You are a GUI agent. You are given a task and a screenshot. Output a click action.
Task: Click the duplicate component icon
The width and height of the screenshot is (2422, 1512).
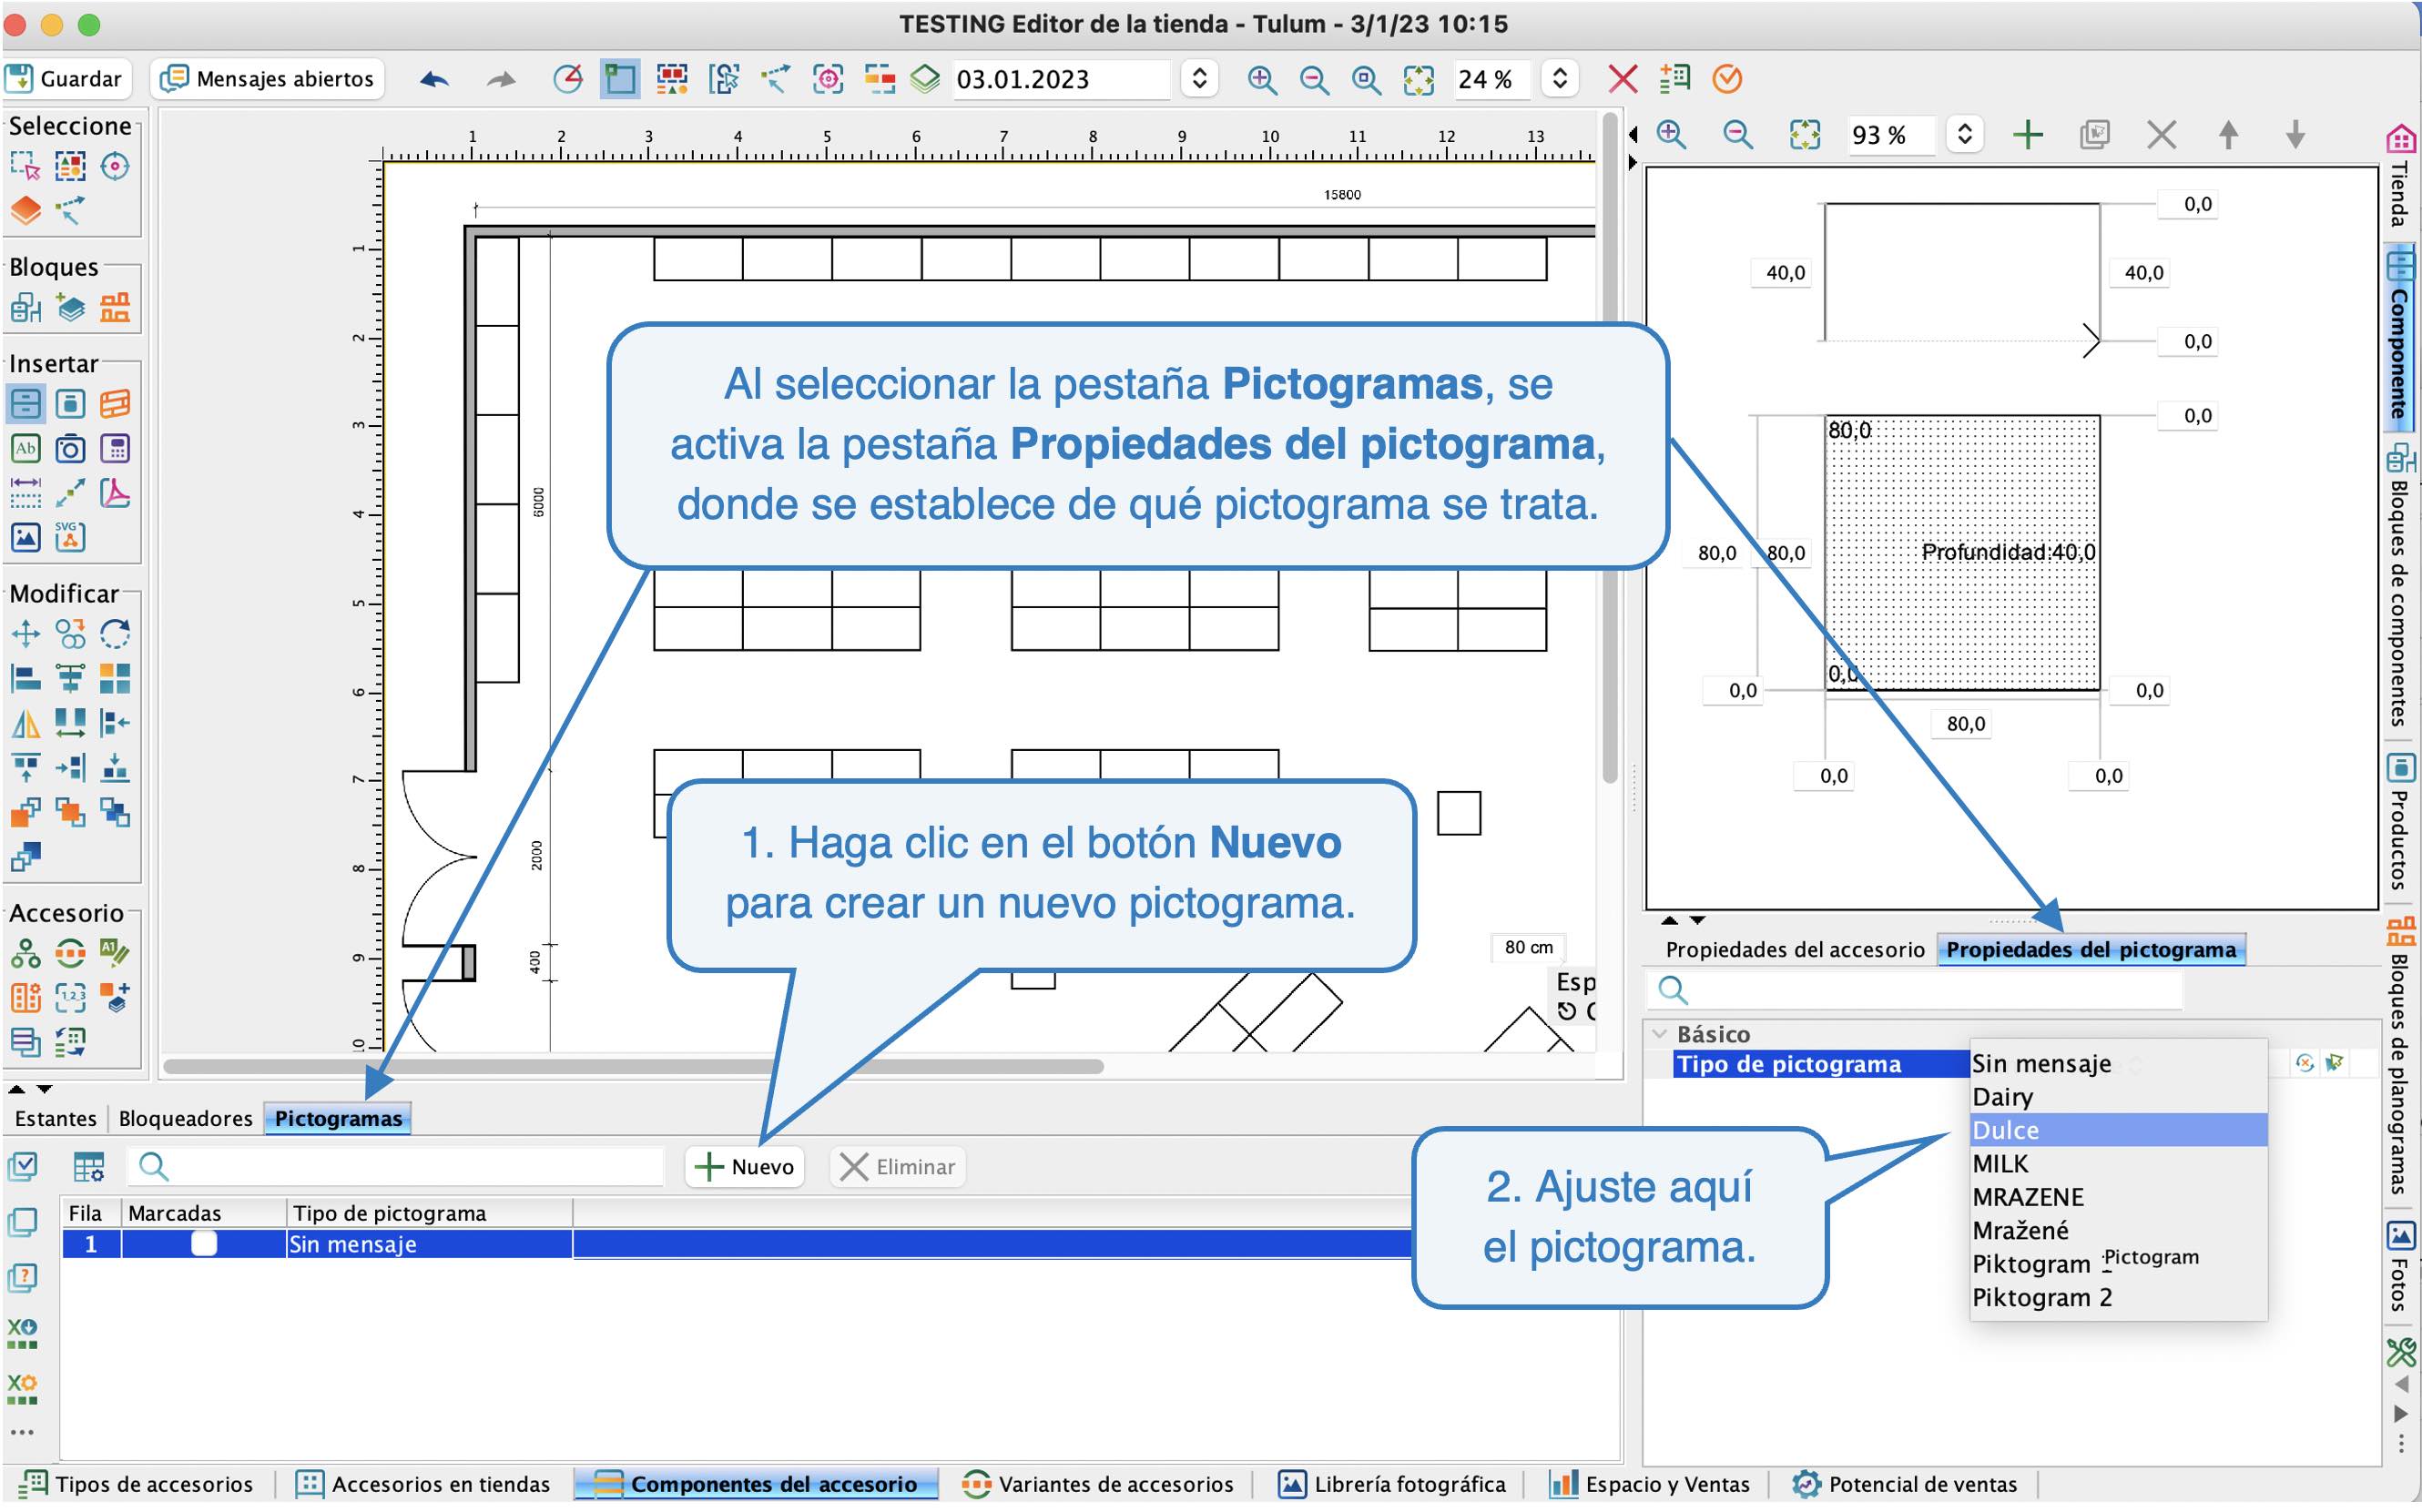2095,134
